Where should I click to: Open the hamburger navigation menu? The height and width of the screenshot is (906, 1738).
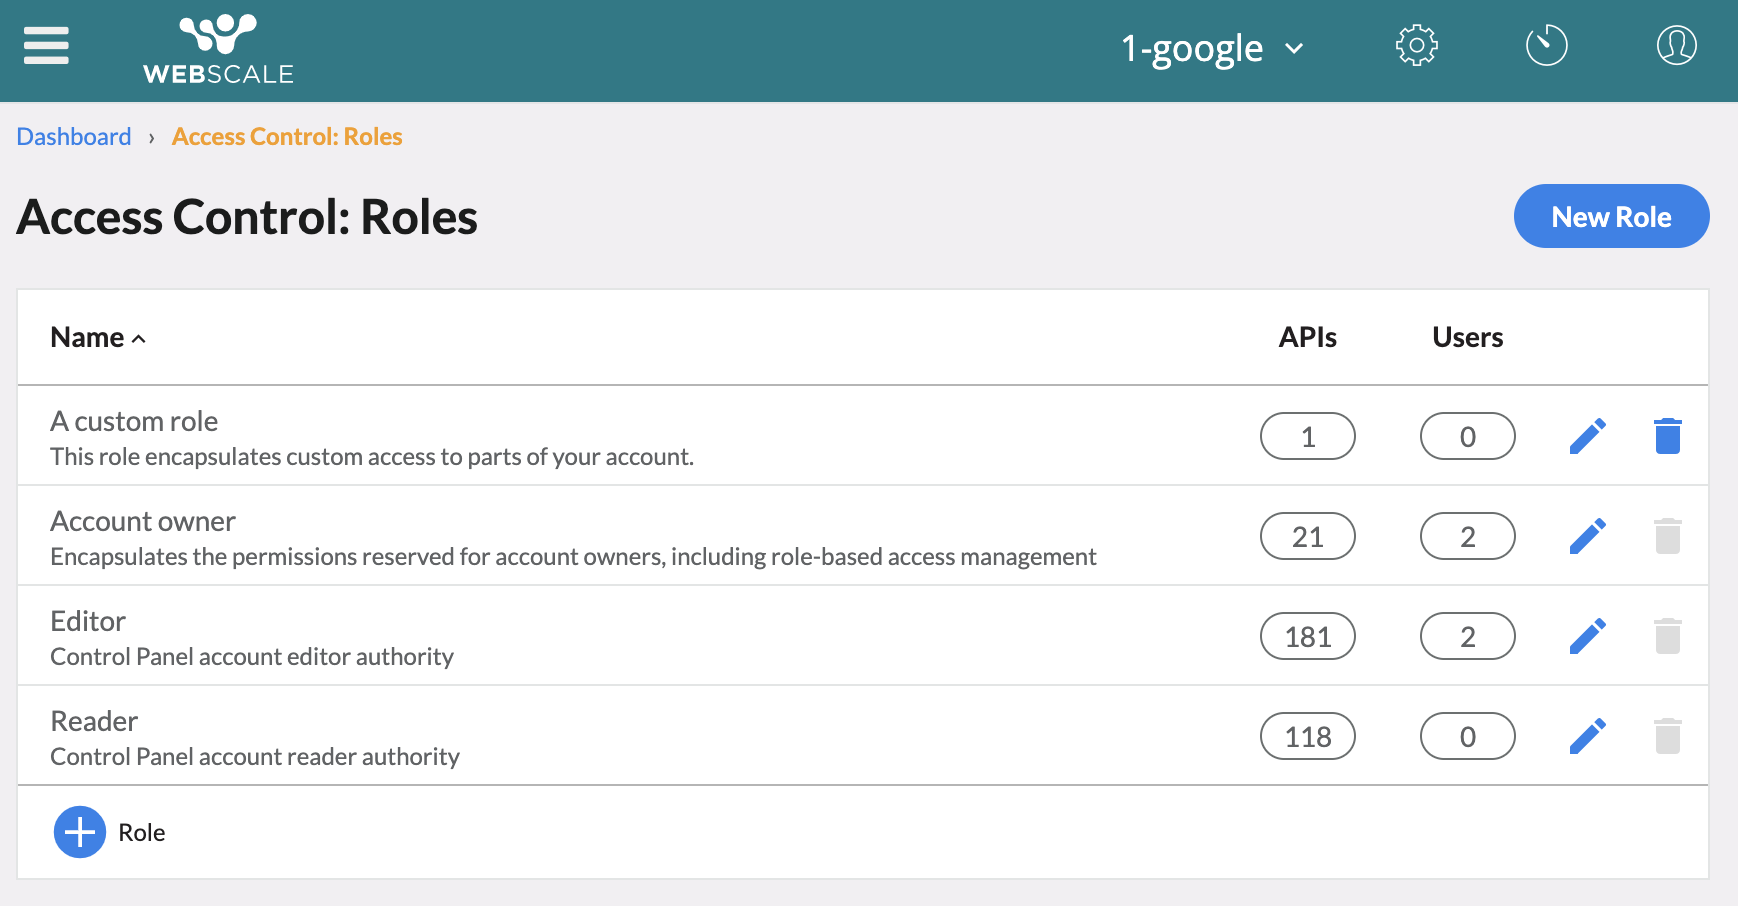[x=46, y=46]
